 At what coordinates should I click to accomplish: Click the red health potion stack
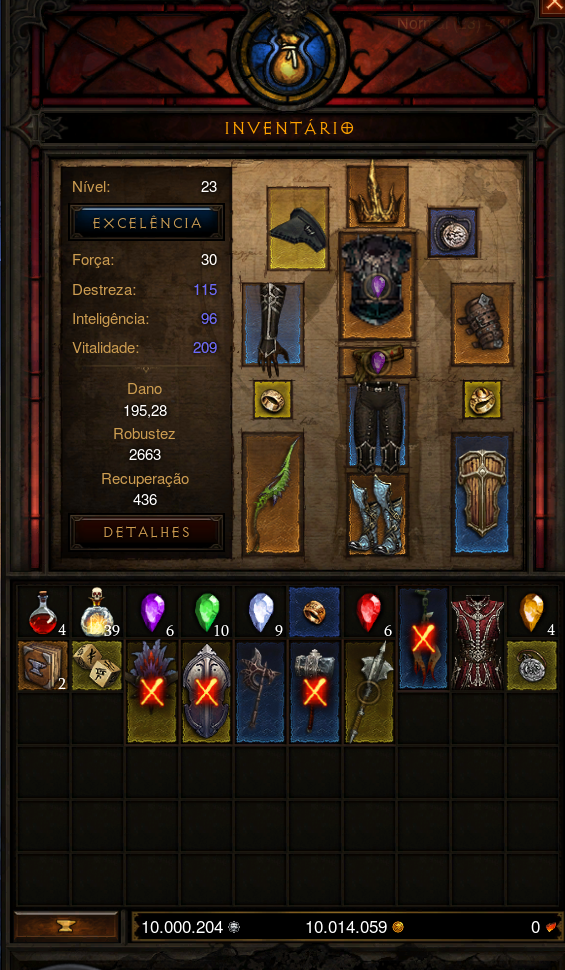pyautogui.click(x=43, y=612)
